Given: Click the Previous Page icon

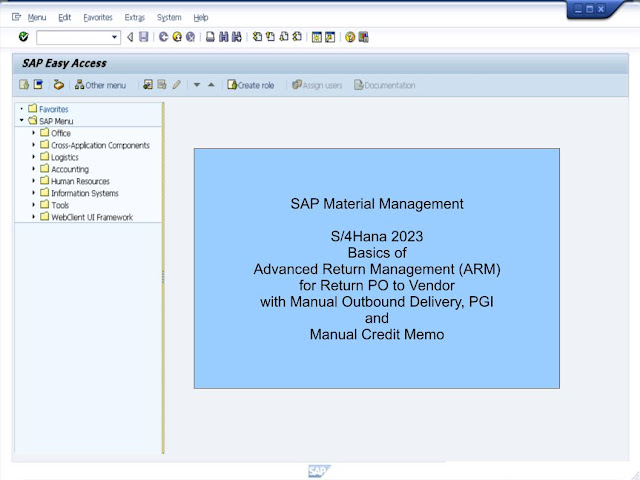Looking at the screenshot, I should click(x=270, y=37).
